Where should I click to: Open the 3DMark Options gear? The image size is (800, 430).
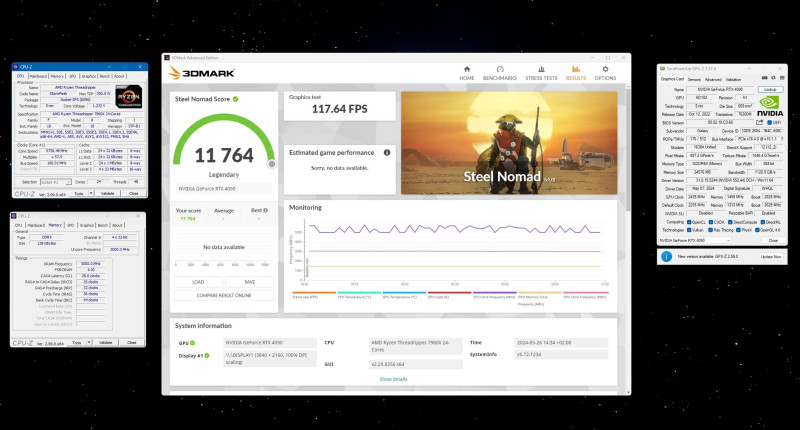tap(605, 73)
